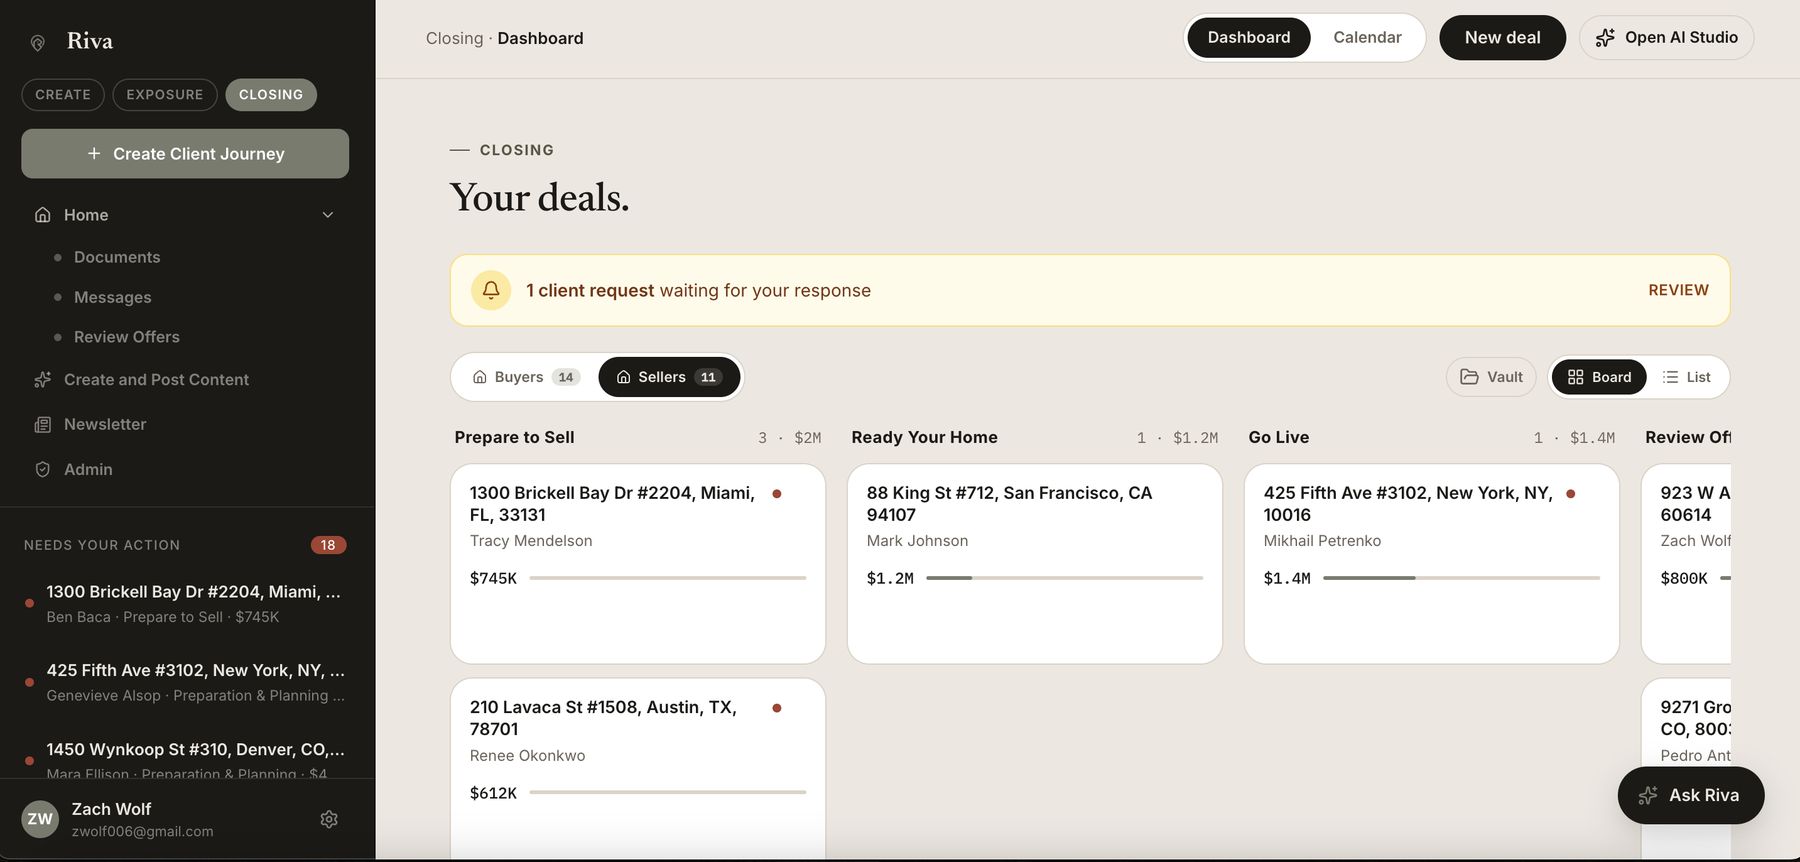1800x862 pixels.
Task: Click plus icon on Create Client Journey
Action: pyautogui.click(x=94, y=153)
